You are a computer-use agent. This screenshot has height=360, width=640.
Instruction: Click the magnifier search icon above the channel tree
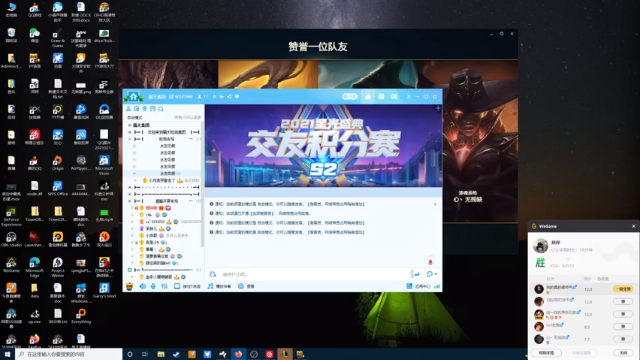161,109
